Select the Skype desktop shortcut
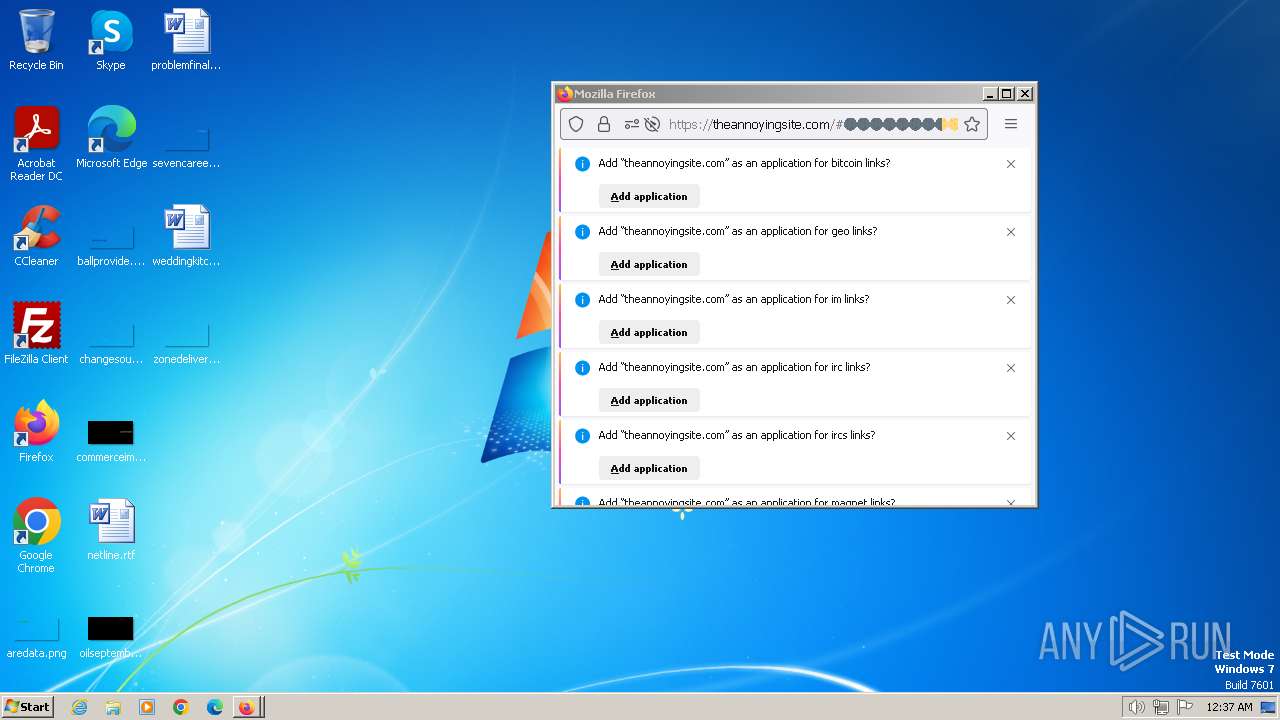 [x=111, y=40]
